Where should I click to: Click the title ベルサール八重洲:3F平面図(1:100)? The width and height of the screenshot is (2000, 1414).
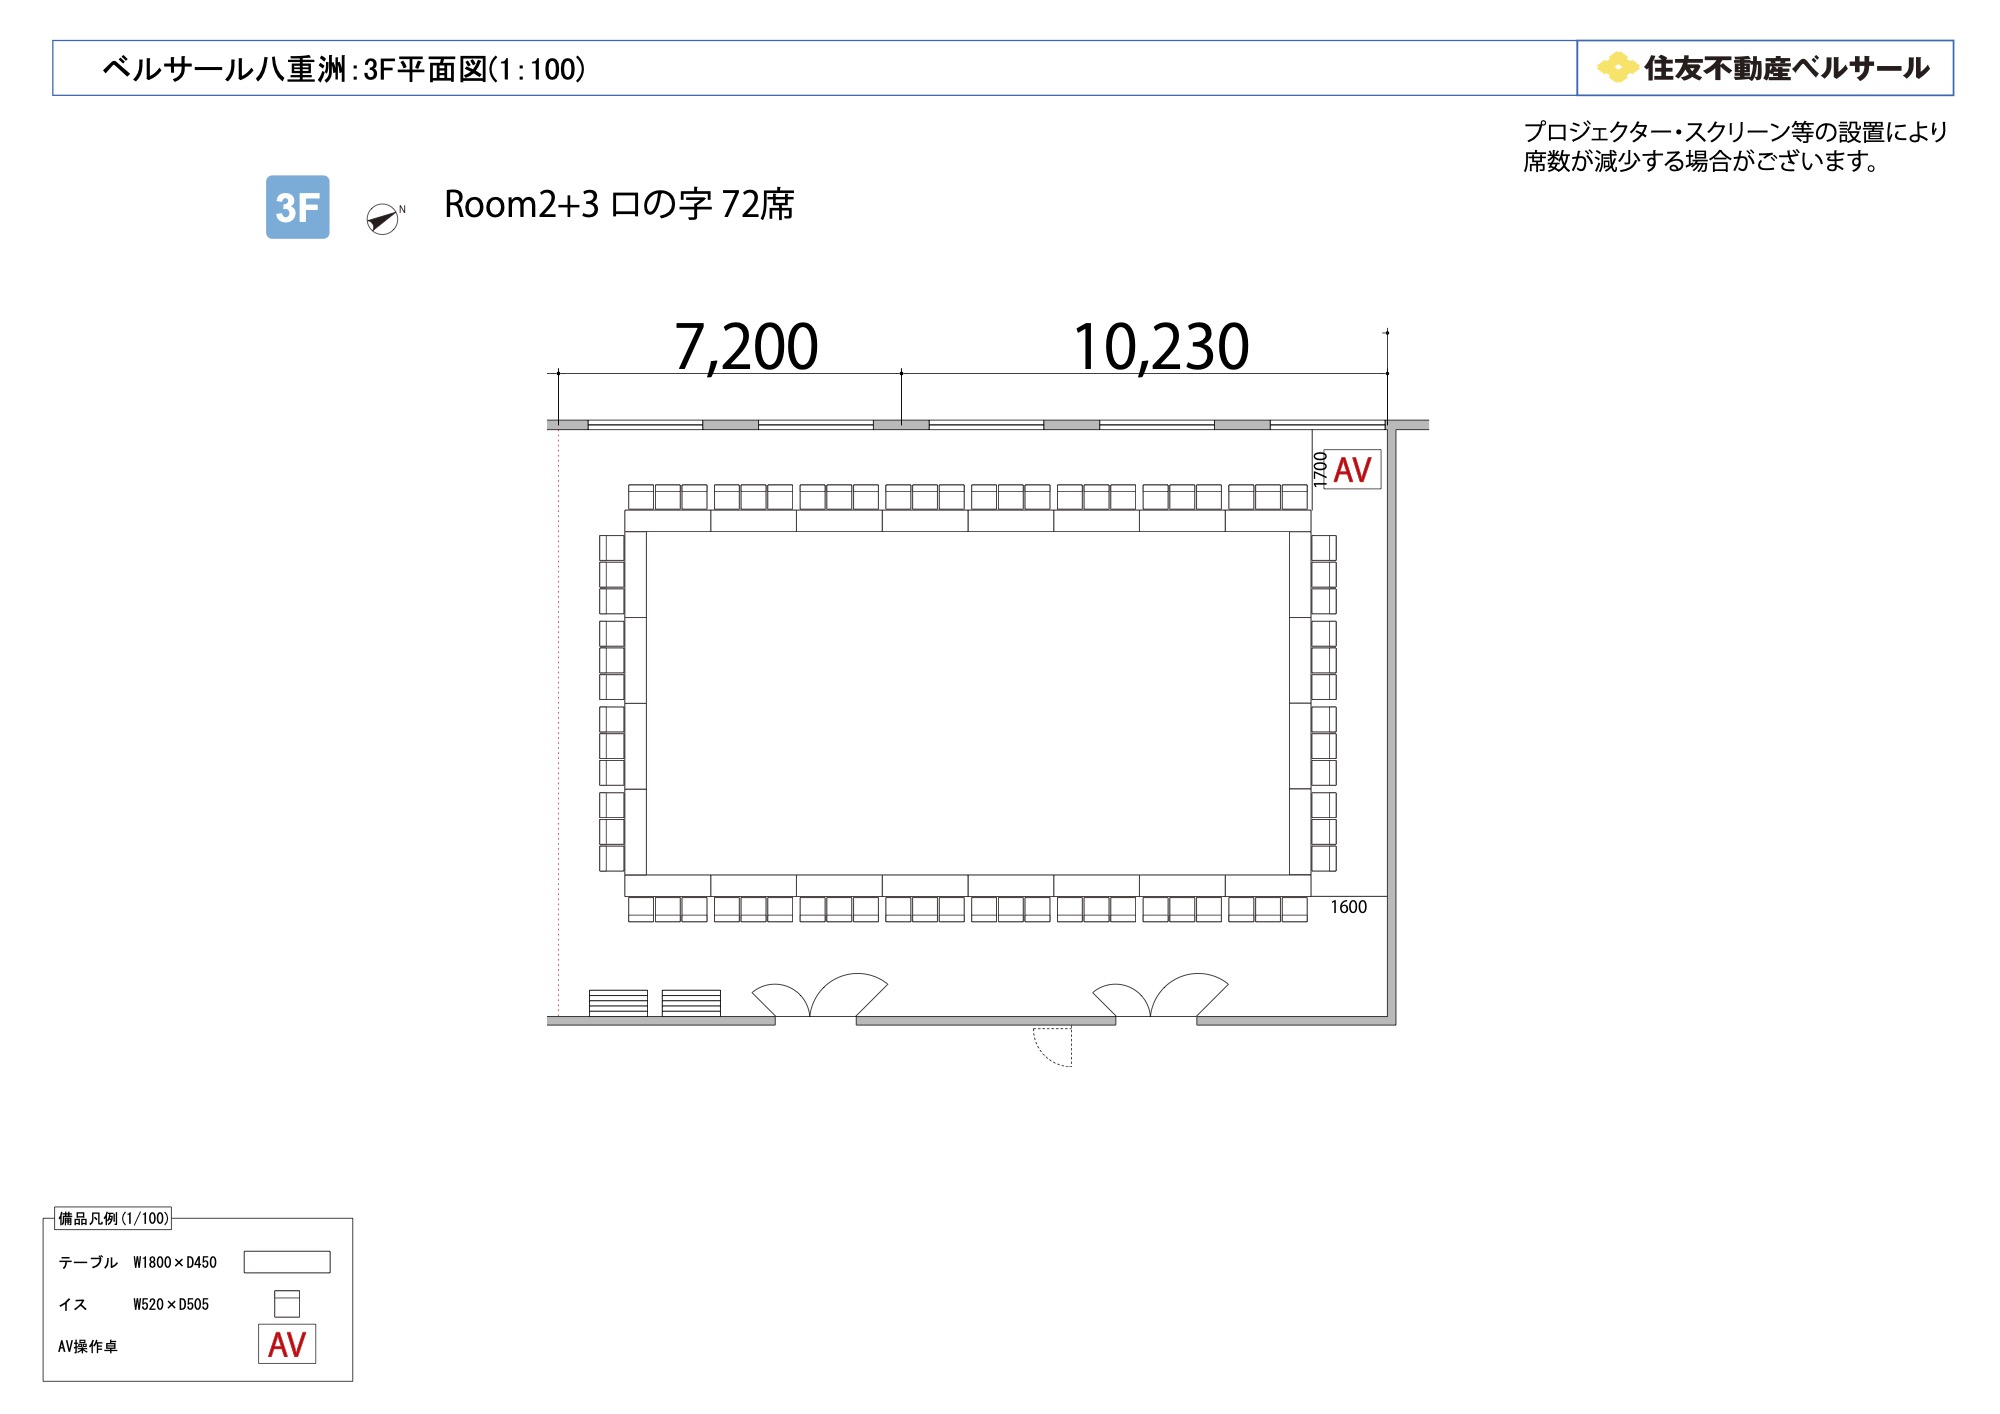344,69
